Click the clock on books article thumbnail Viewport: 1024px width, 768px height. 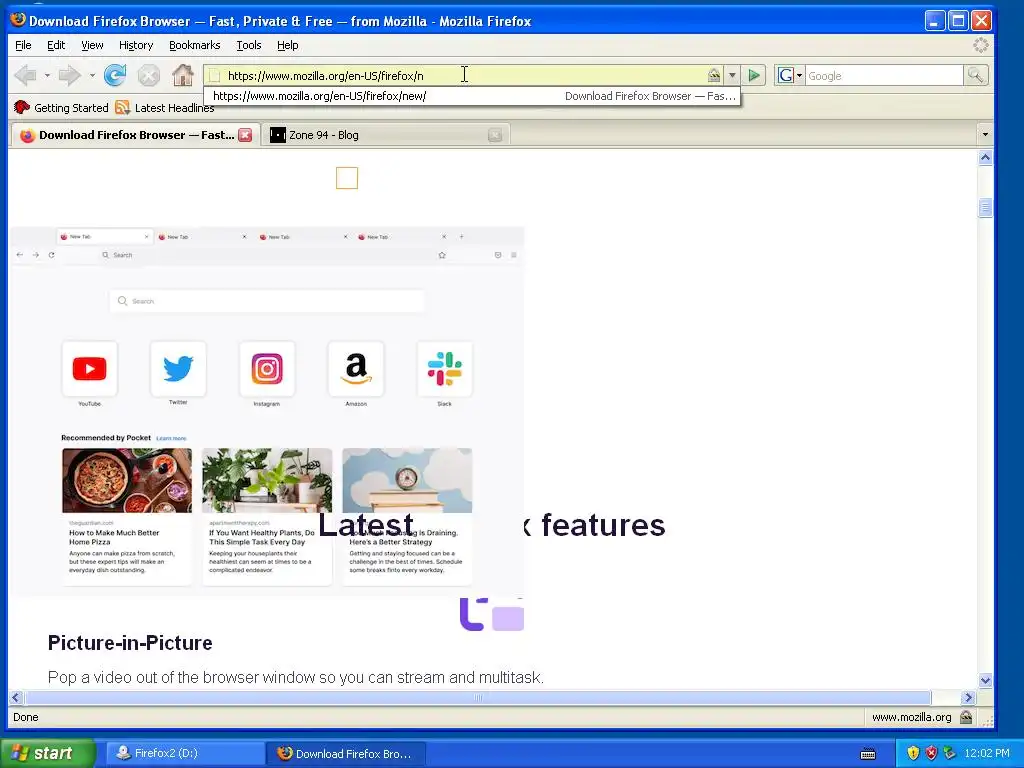407,481
